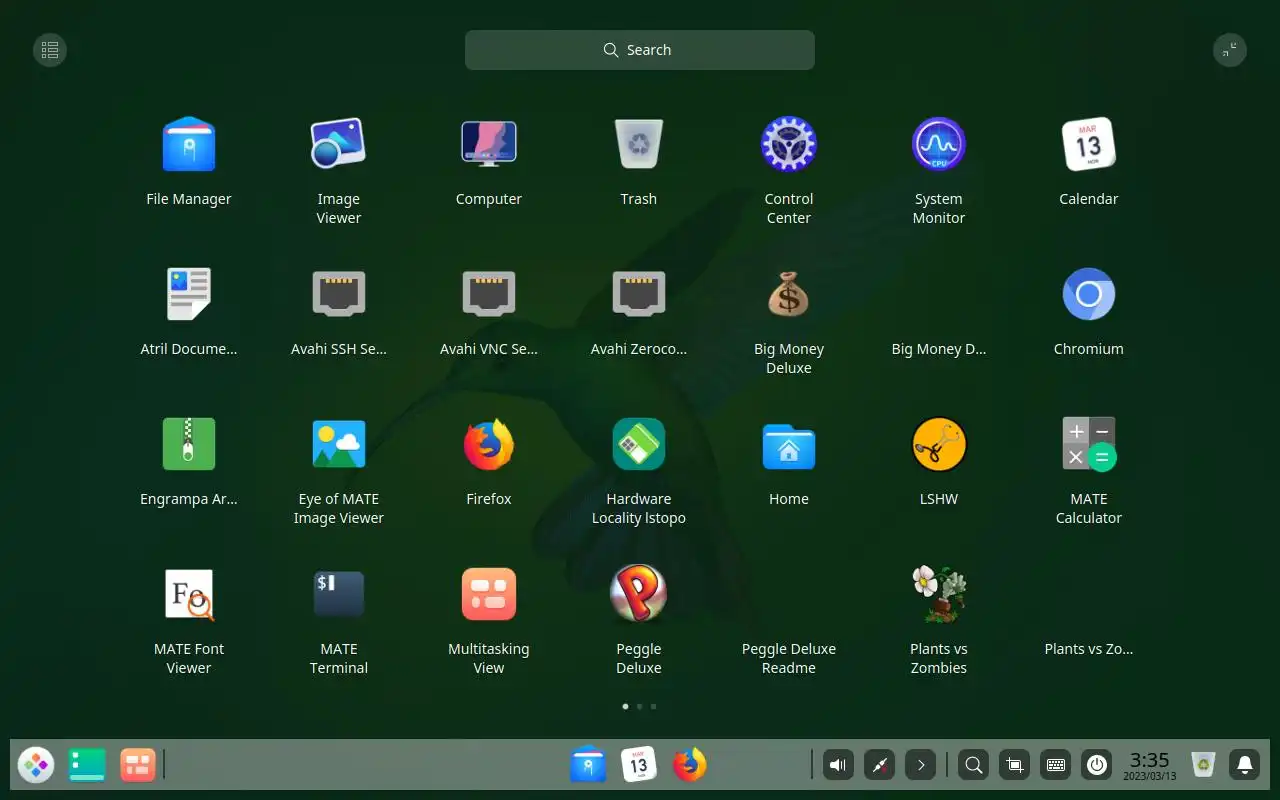
Task: Open truncated Big Money D... entry
Action: click(939, 349)
